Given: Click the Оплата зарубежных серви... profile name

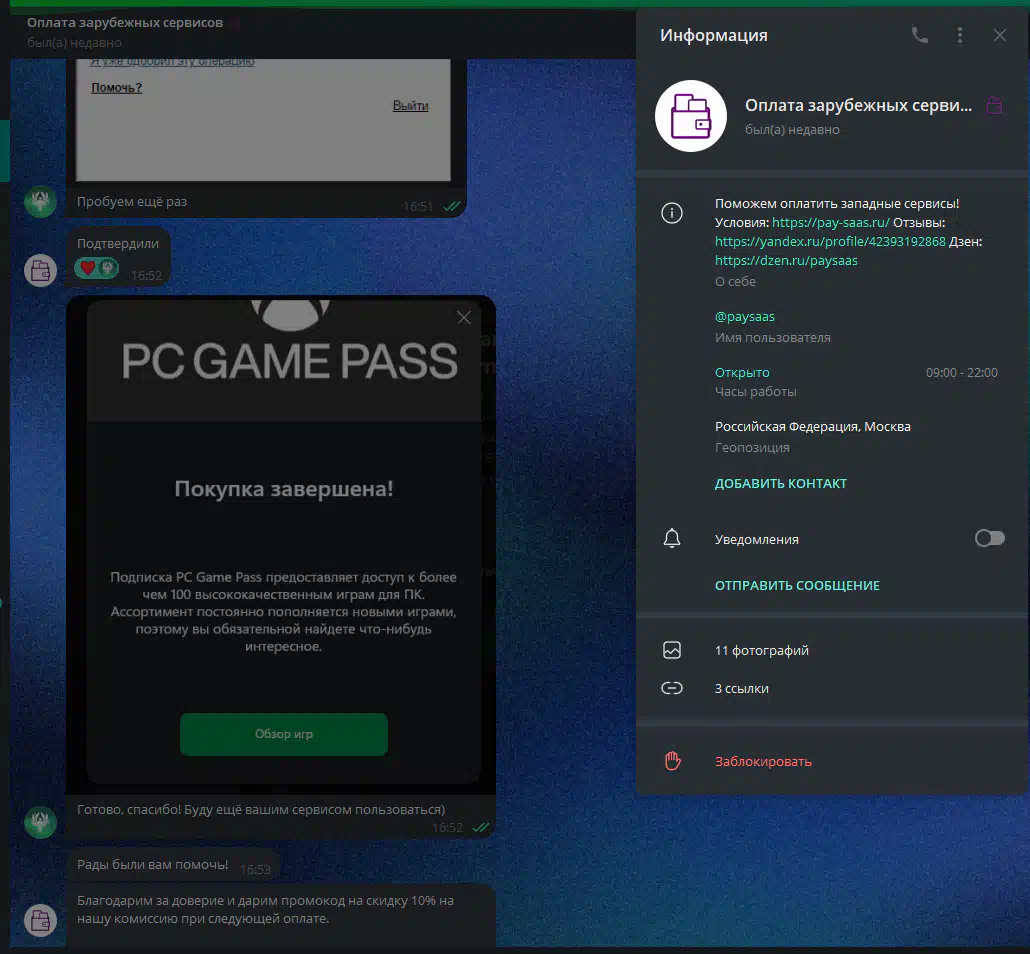Looking at the screenshot, I should point(858,106).
